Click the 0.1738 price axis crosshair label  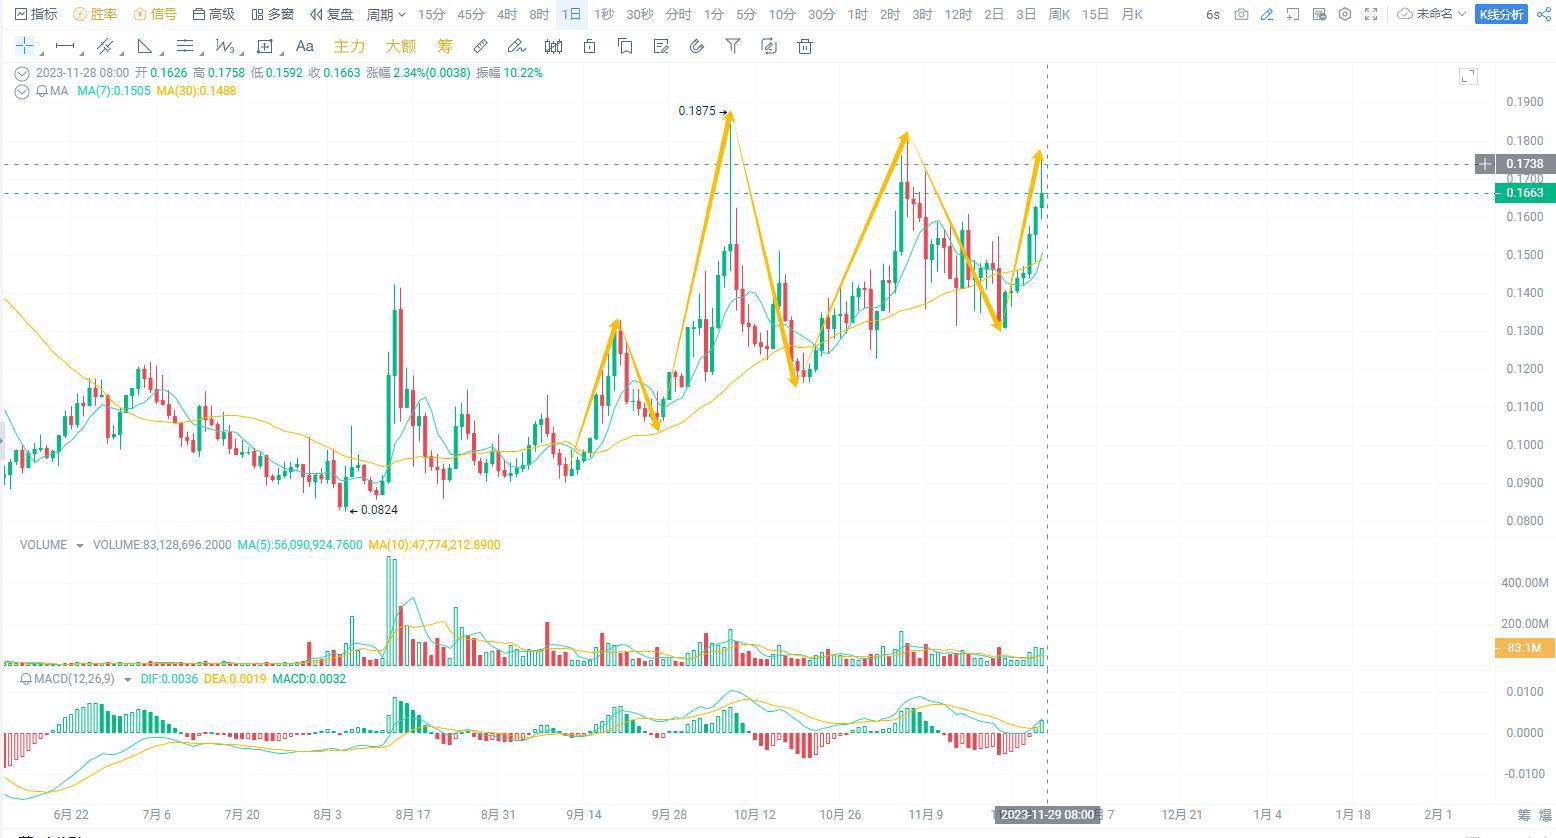coord(1524,164)
